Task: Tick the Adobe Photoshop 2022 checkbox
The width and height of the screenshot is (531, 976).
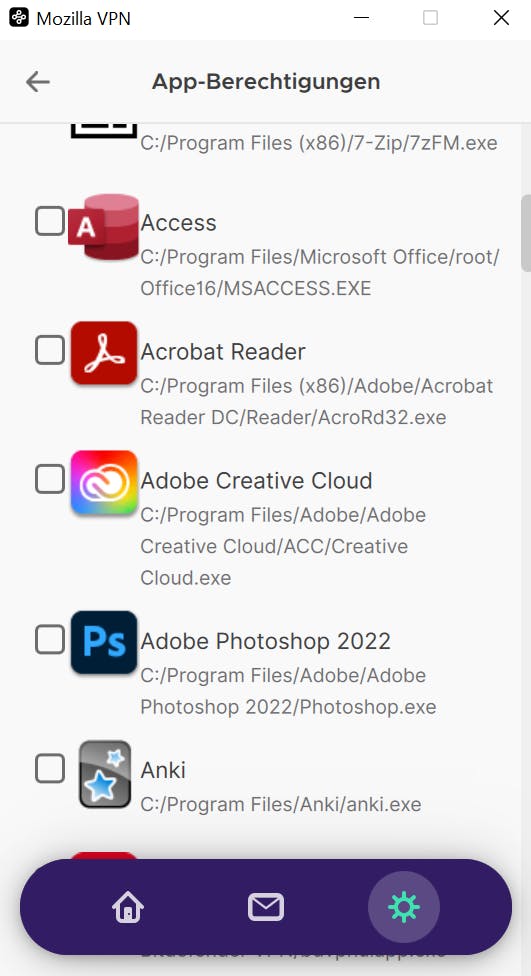Action: (x=50, y=639)
